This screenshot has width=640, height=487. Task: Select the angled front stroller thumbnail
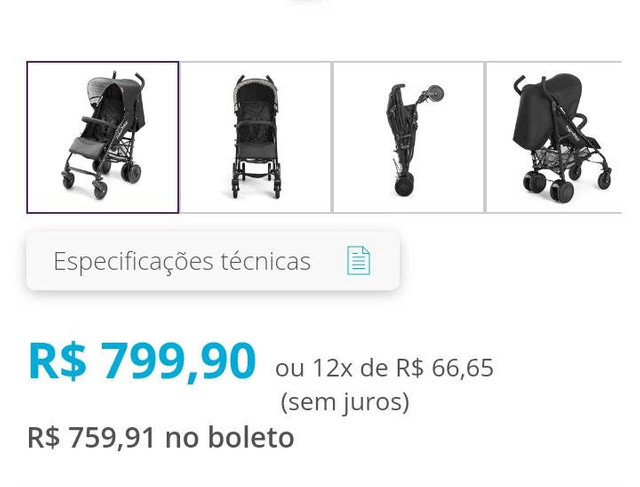point(103,137)
